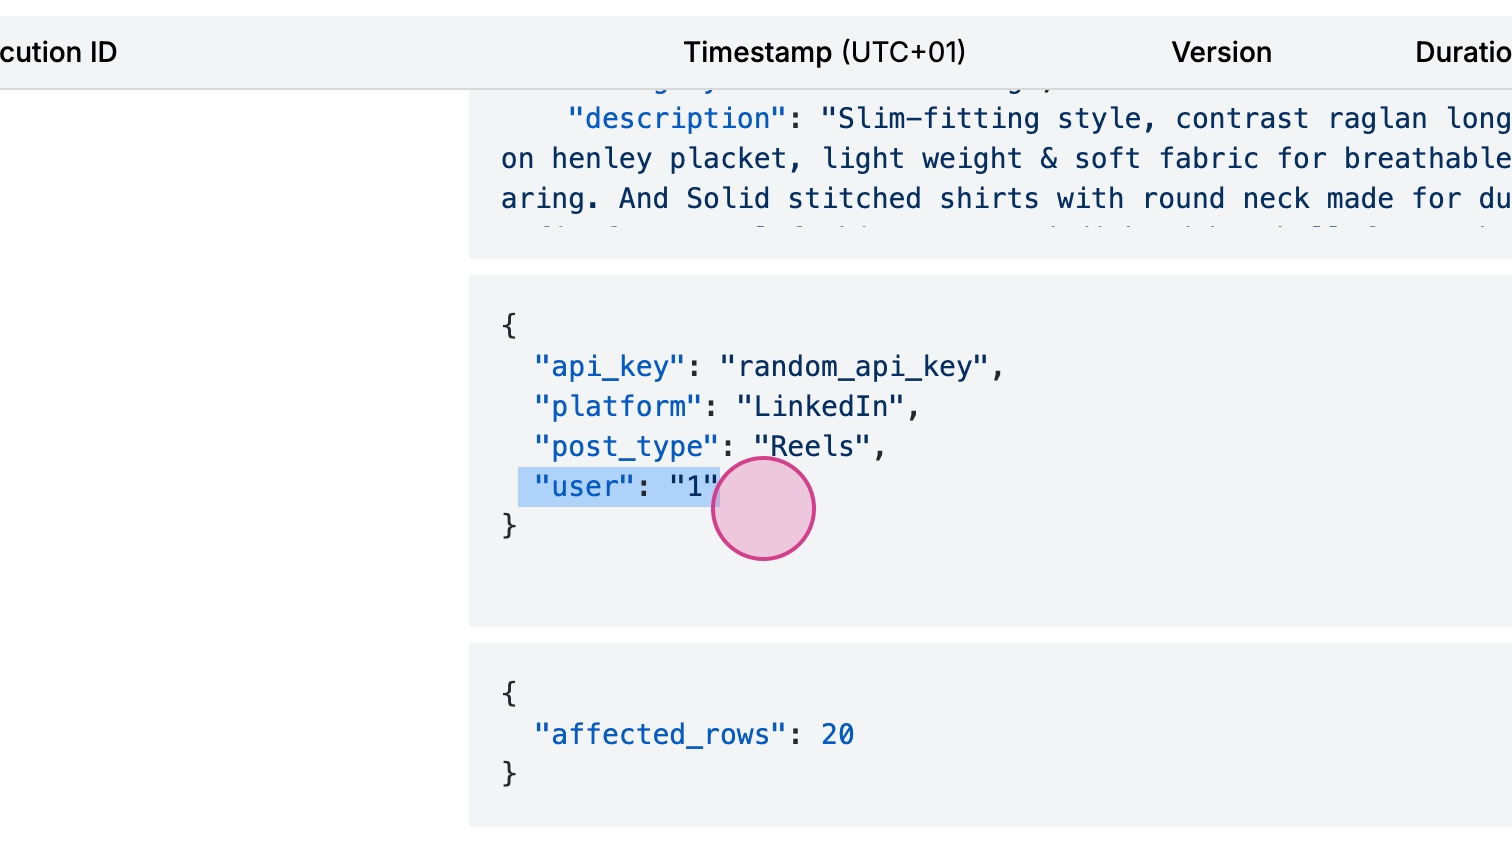This screenshot has width=1512, height=857.
Task: Click the Version column header
Action: coord(1221,52)
